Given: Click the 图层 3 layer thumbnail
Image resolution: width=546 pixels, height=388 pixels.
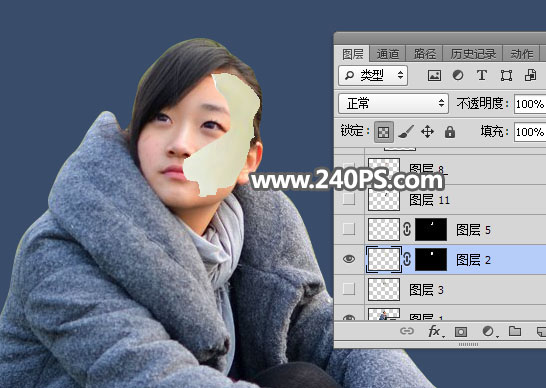Looking at the screenshot, I should pos(384,289).
